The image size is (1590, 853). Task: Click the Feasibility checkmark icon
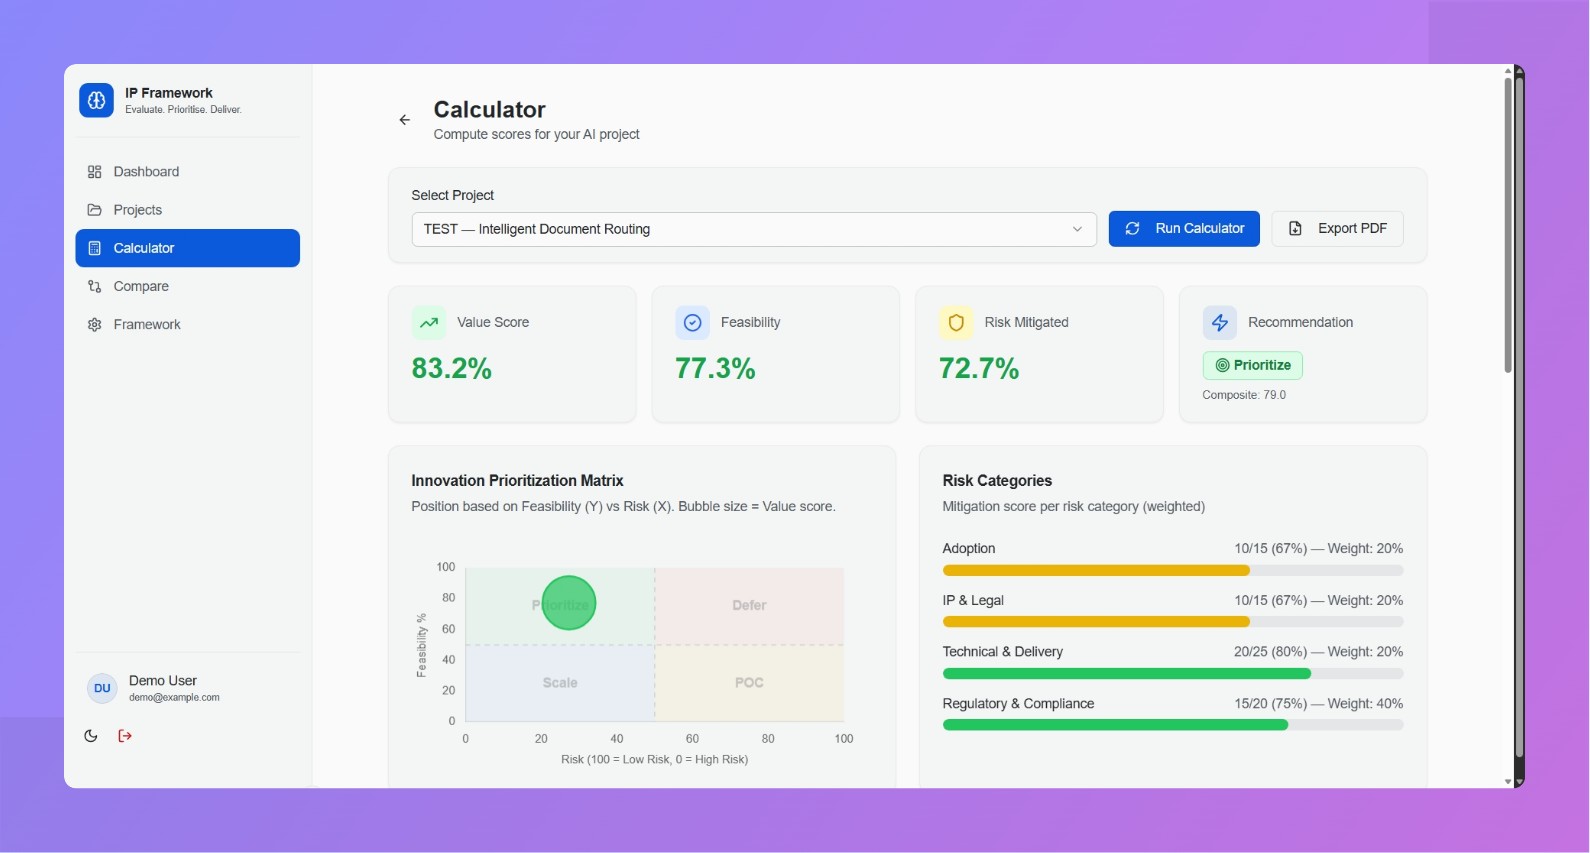point(692,323)
